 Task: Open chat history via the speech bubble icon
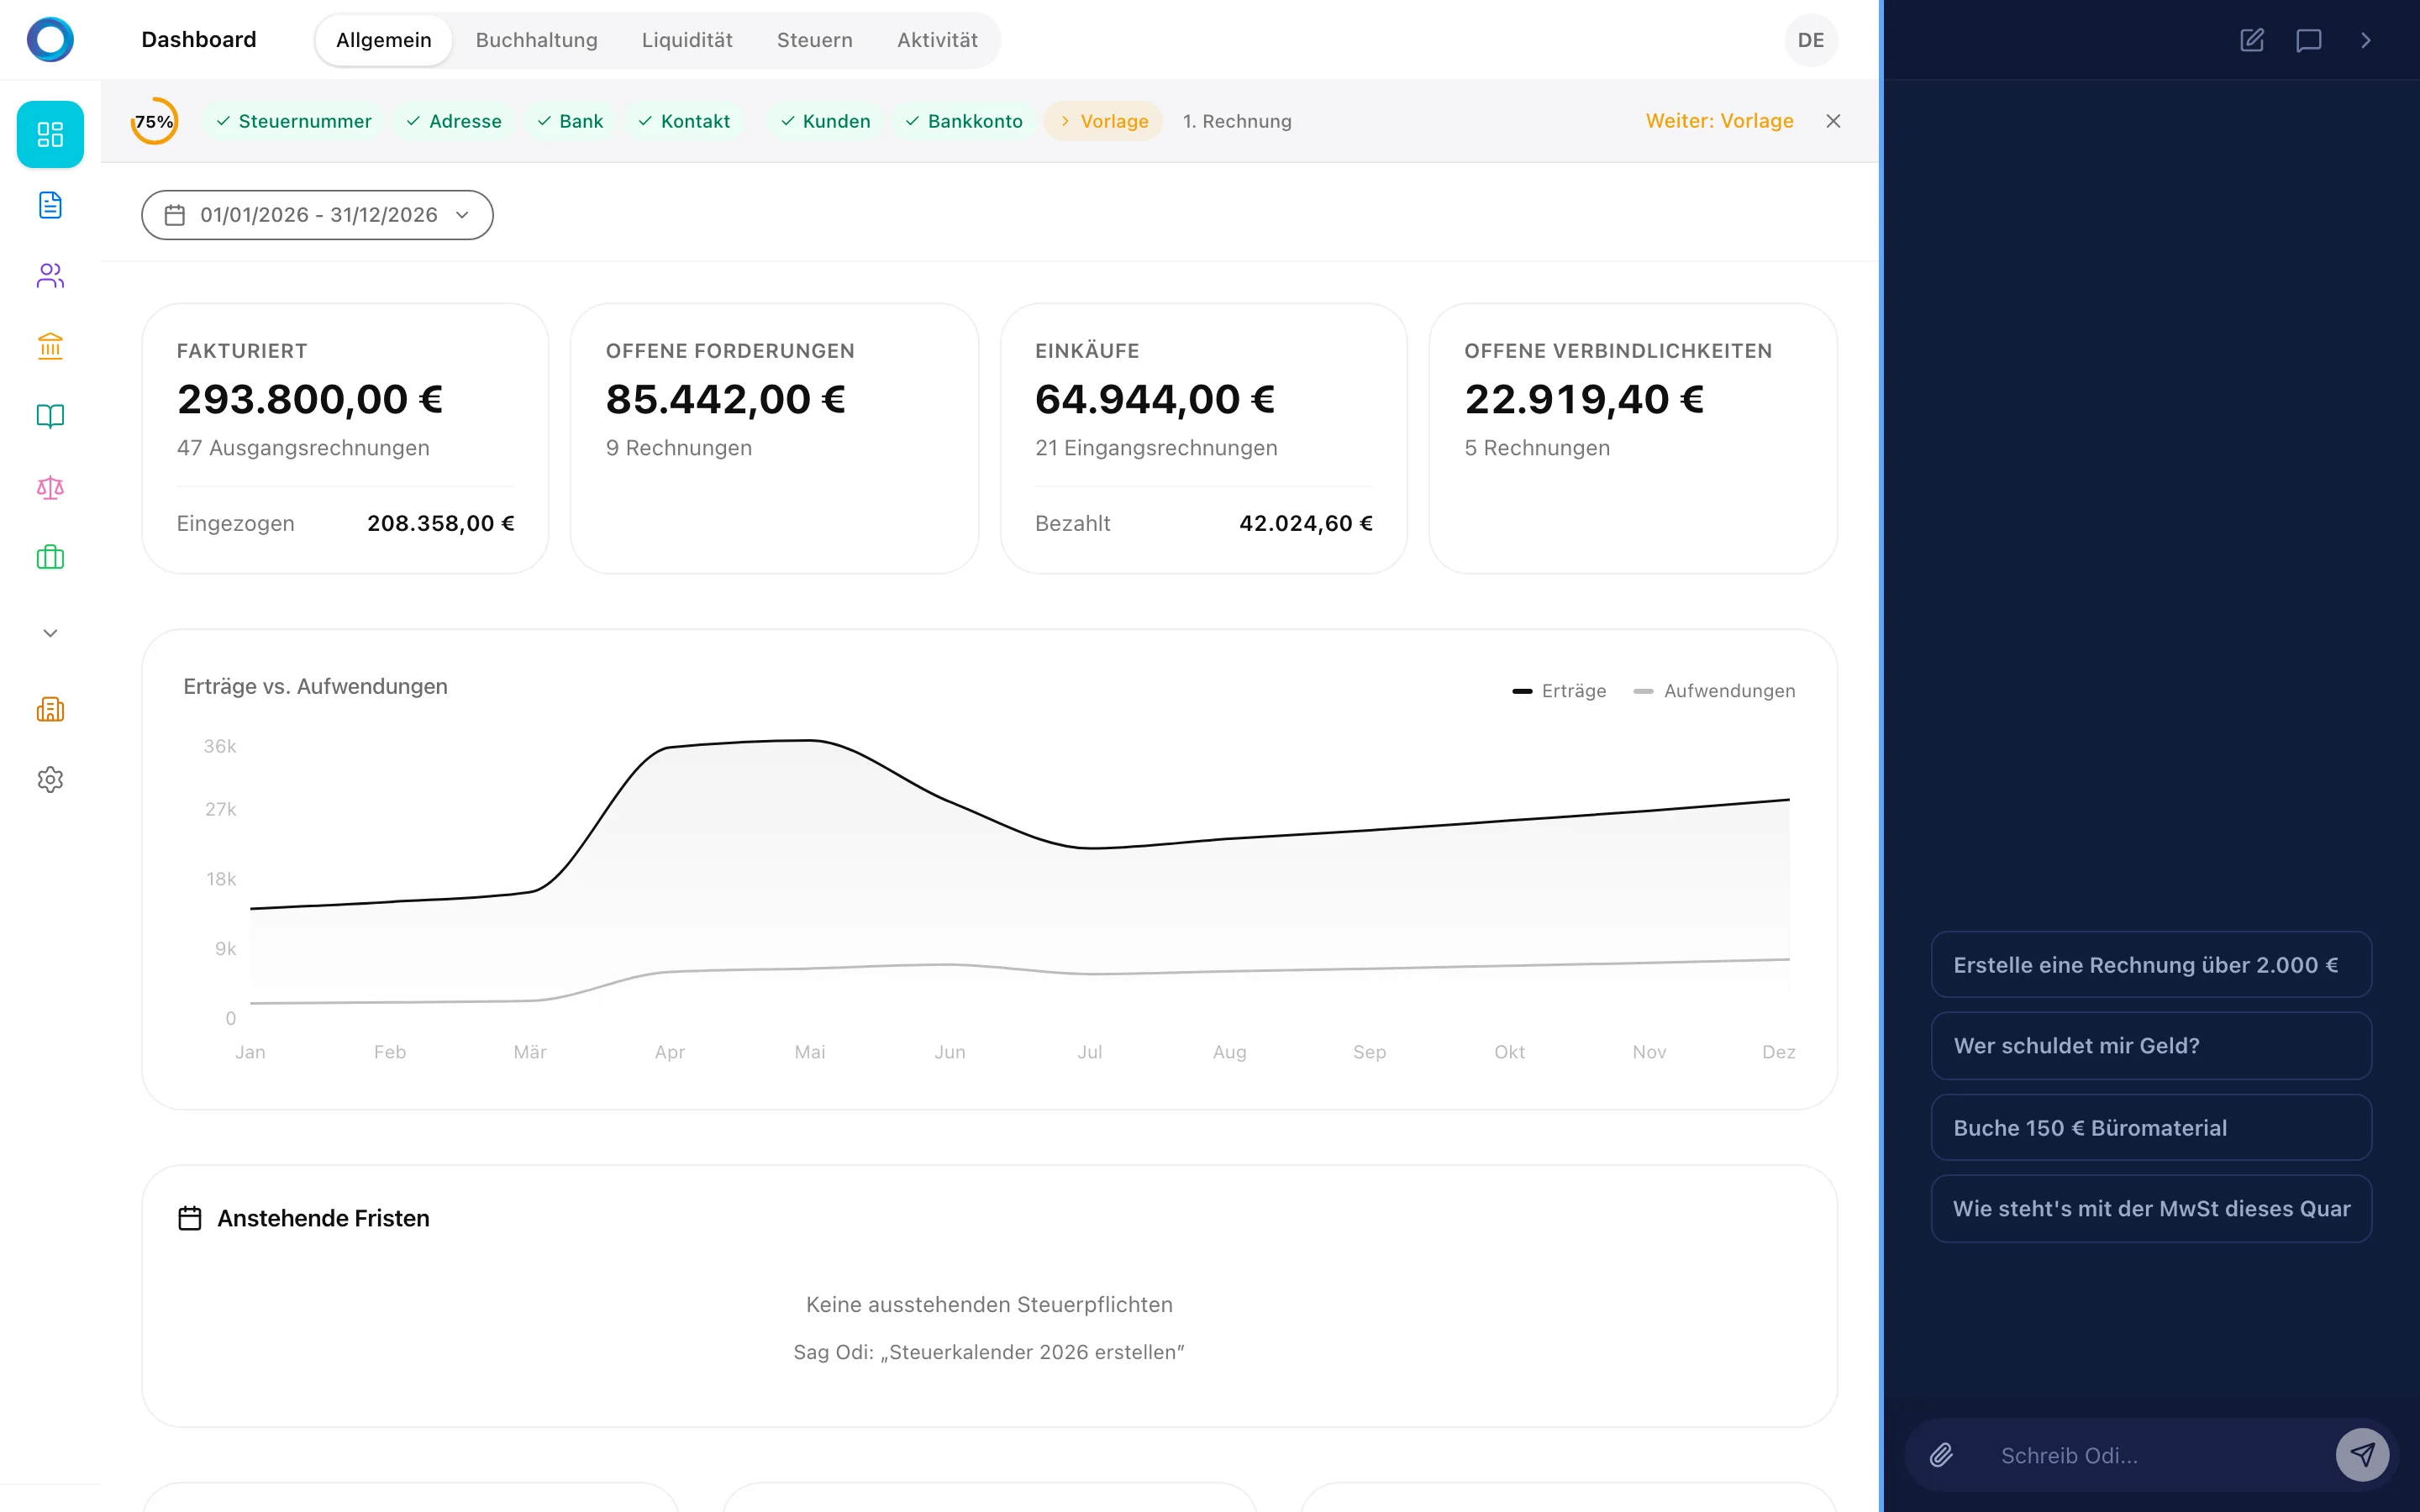coord(2309,40)
